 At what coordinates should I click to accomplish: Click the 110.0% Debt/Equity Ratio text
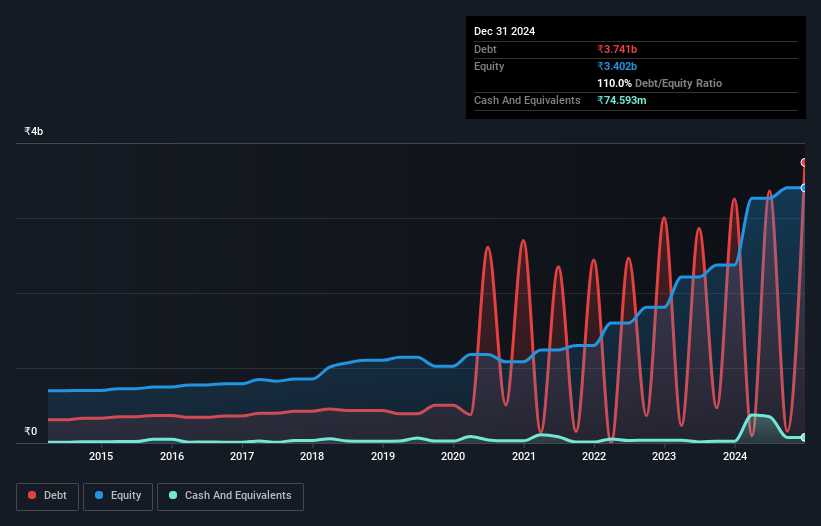pos(659,83)
